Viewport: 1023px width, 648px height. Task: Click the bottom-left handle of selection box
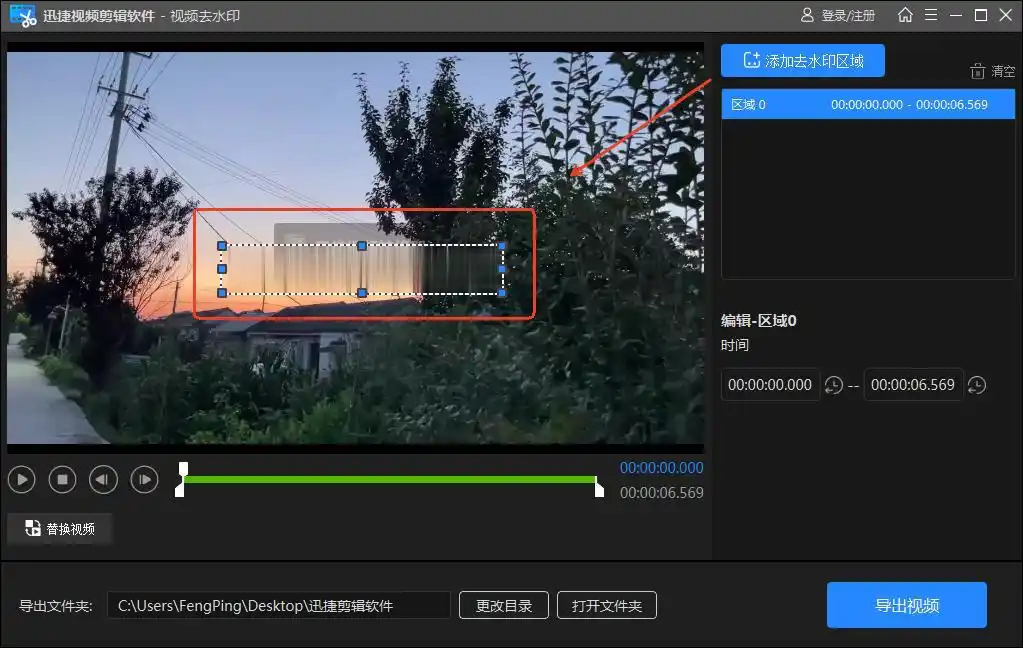click(x=222, y=293)
